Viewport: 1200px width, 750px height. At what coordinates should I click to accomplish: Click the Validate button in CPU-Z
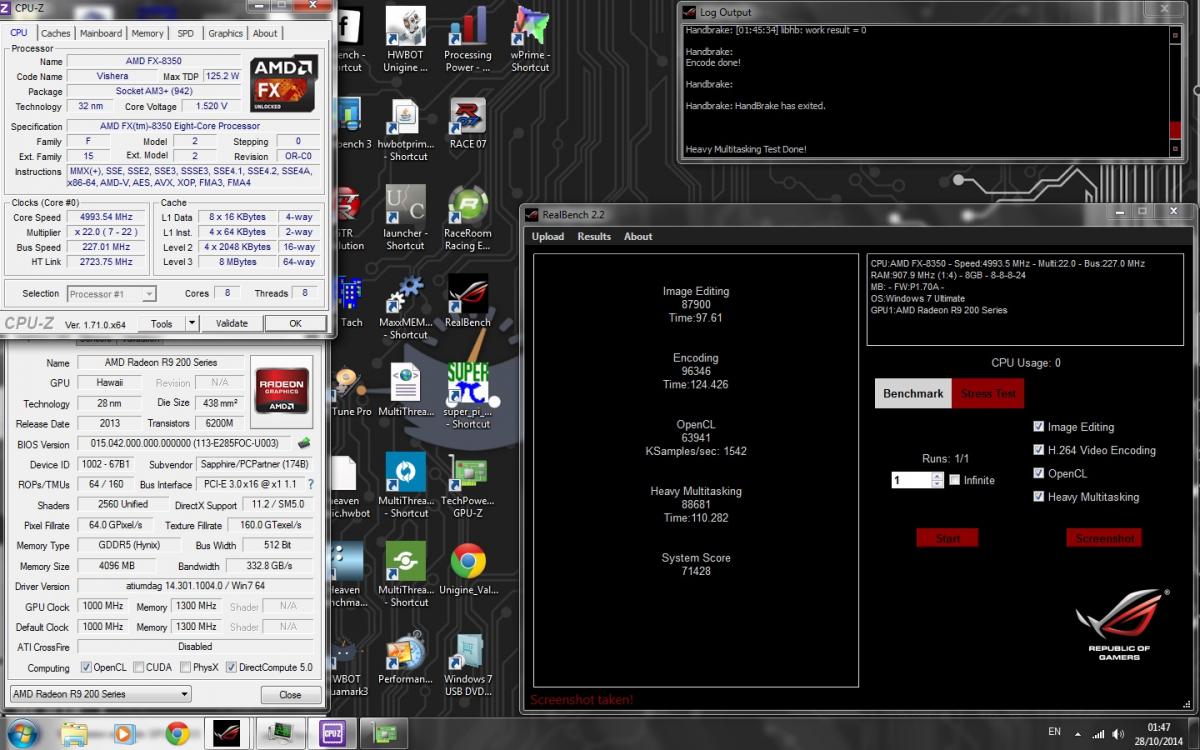[231, 324]
